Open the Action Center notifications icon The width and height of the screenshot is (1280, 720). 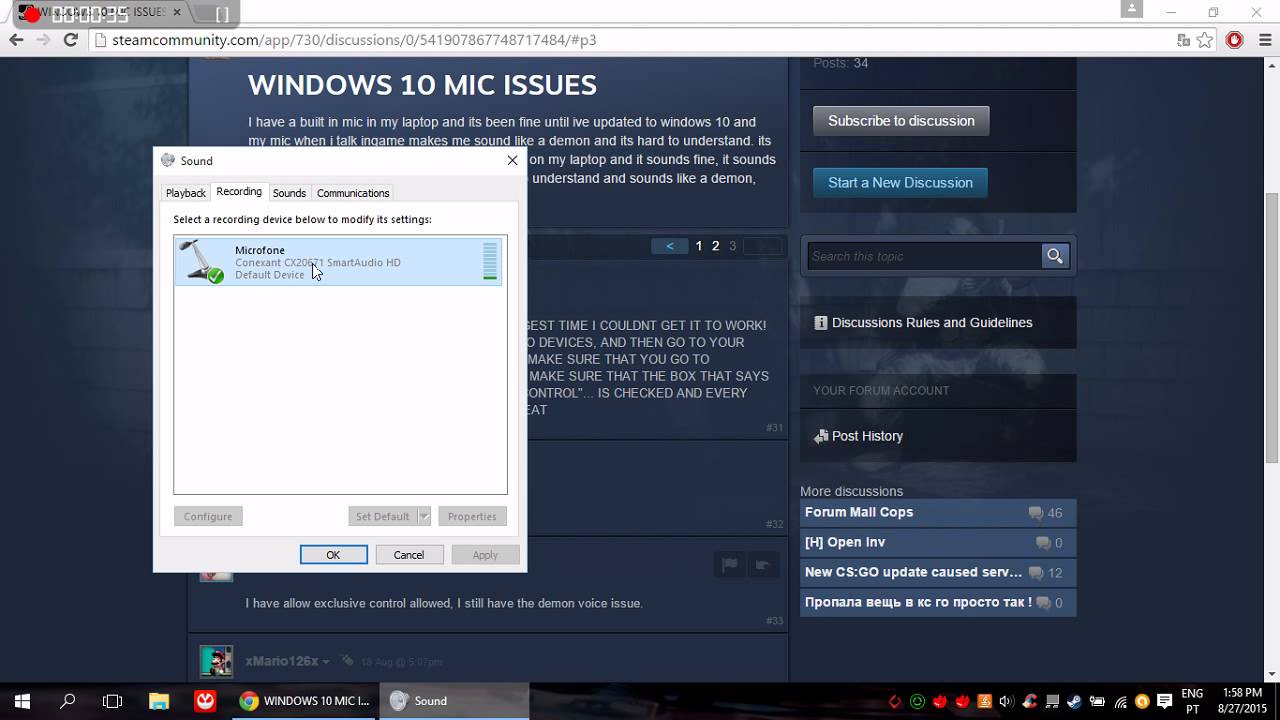click(x=1165, y=701)
